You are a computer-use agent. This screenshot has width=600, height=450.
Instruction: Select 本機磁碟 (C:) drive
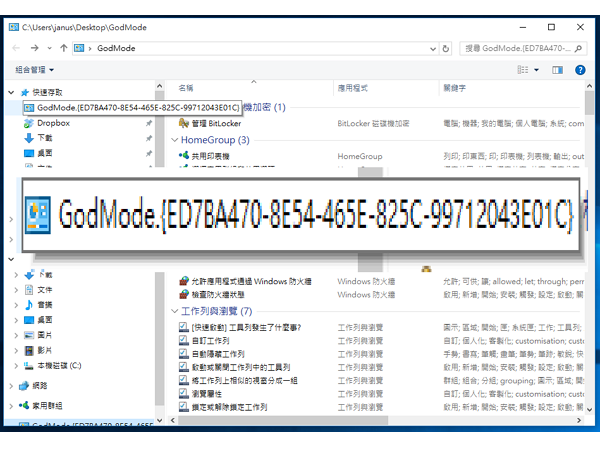coord(59,366)
